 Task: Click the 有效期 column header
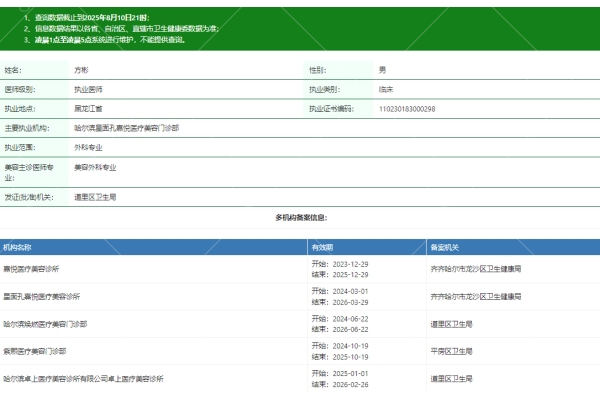click(x=322, y=248)
